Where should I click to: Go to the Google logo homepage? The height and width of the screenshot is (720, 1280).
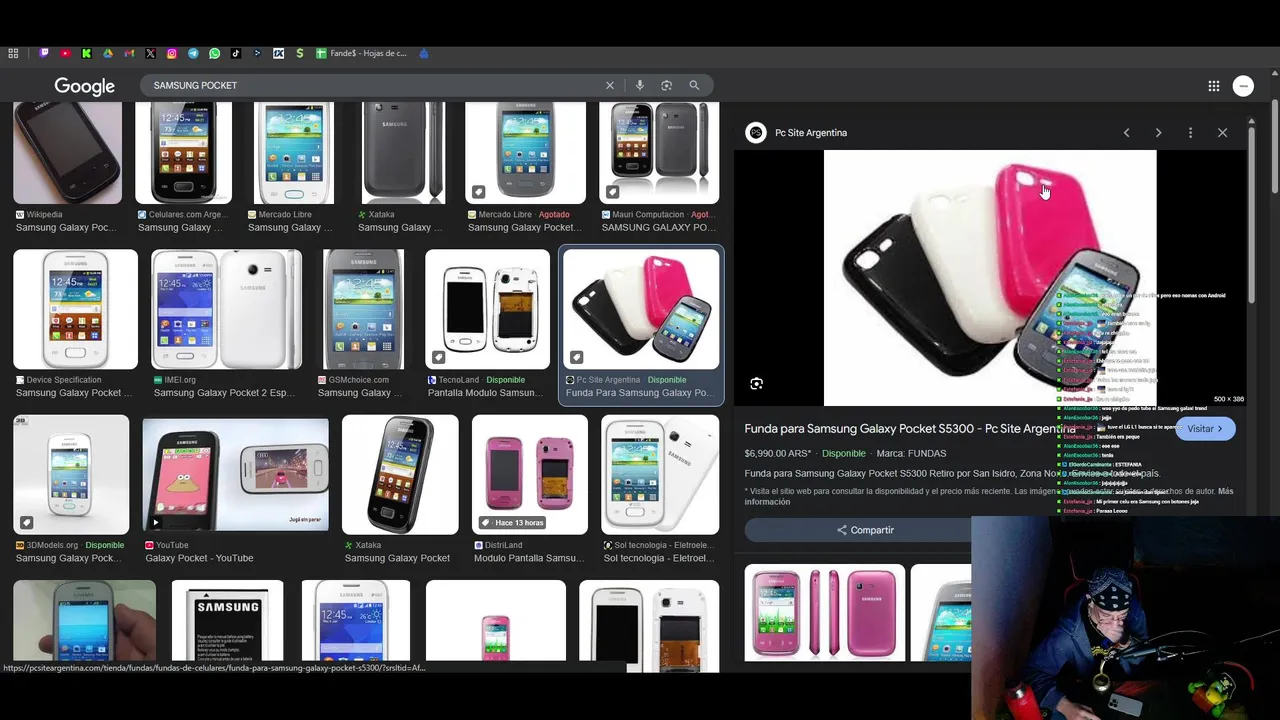tap(85, 86)
